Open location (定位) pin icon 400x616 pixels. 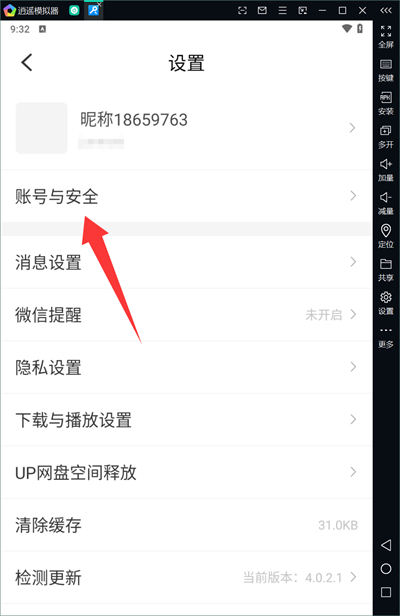[386, 236]
